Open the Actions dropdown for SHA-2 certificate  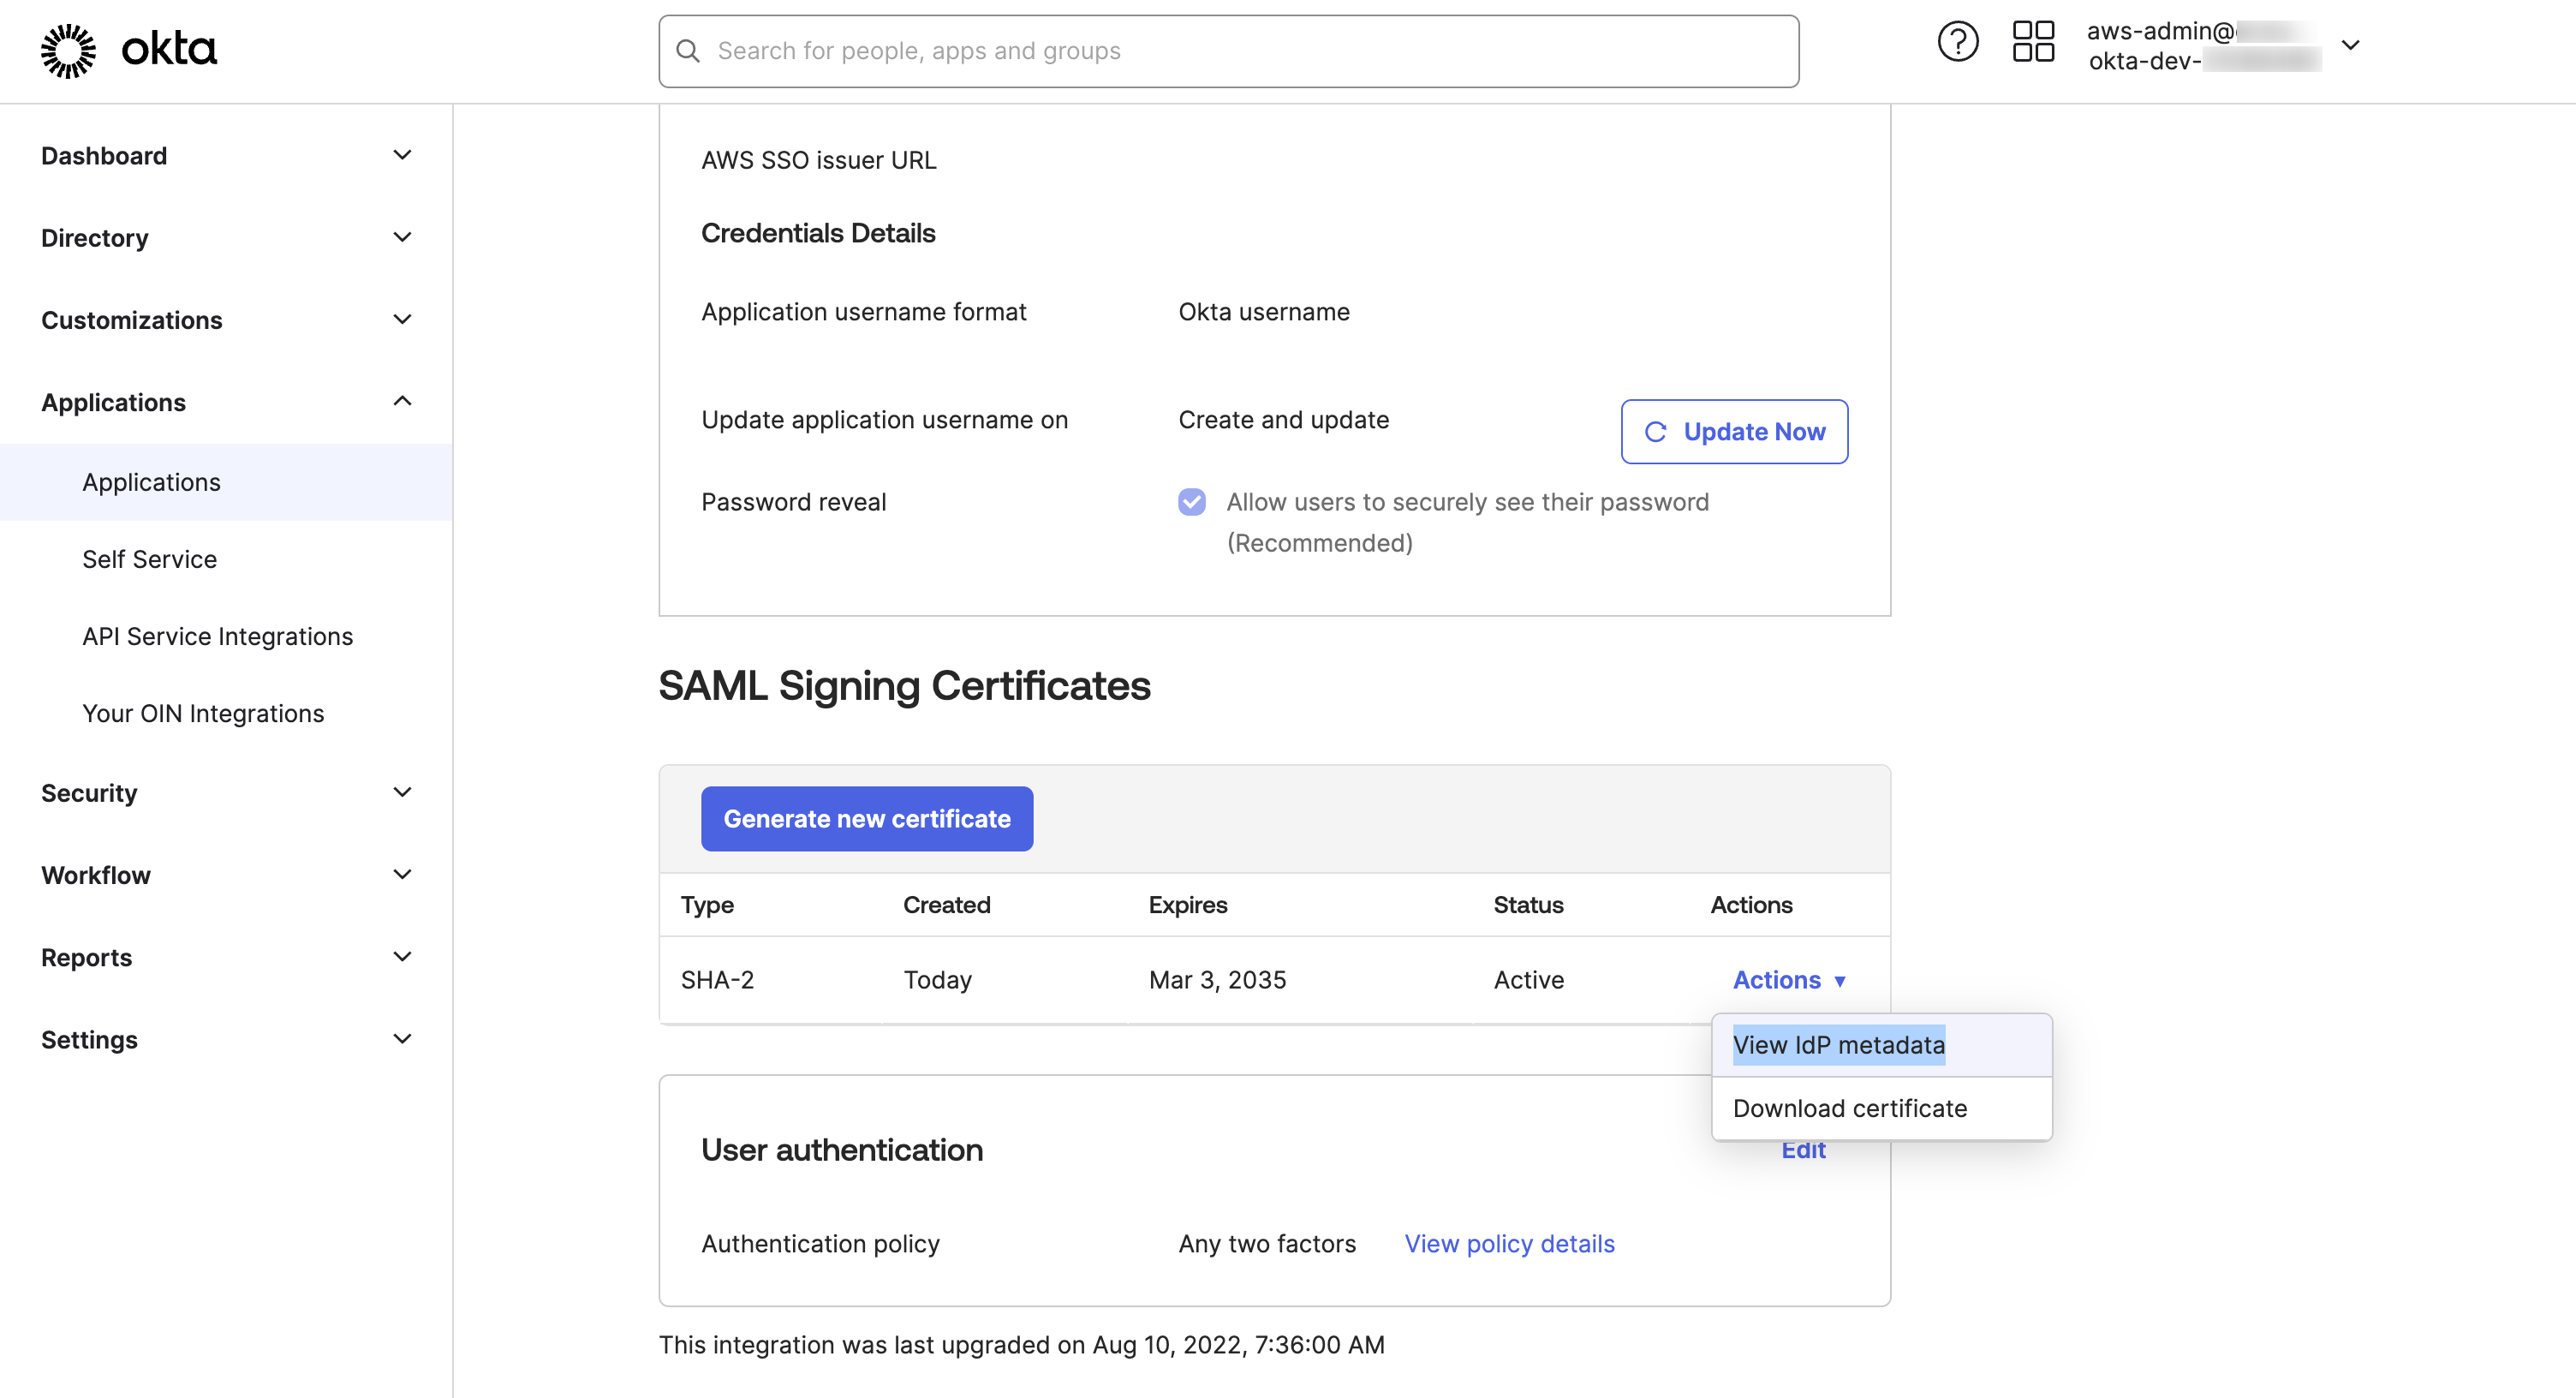[1788, 980]
